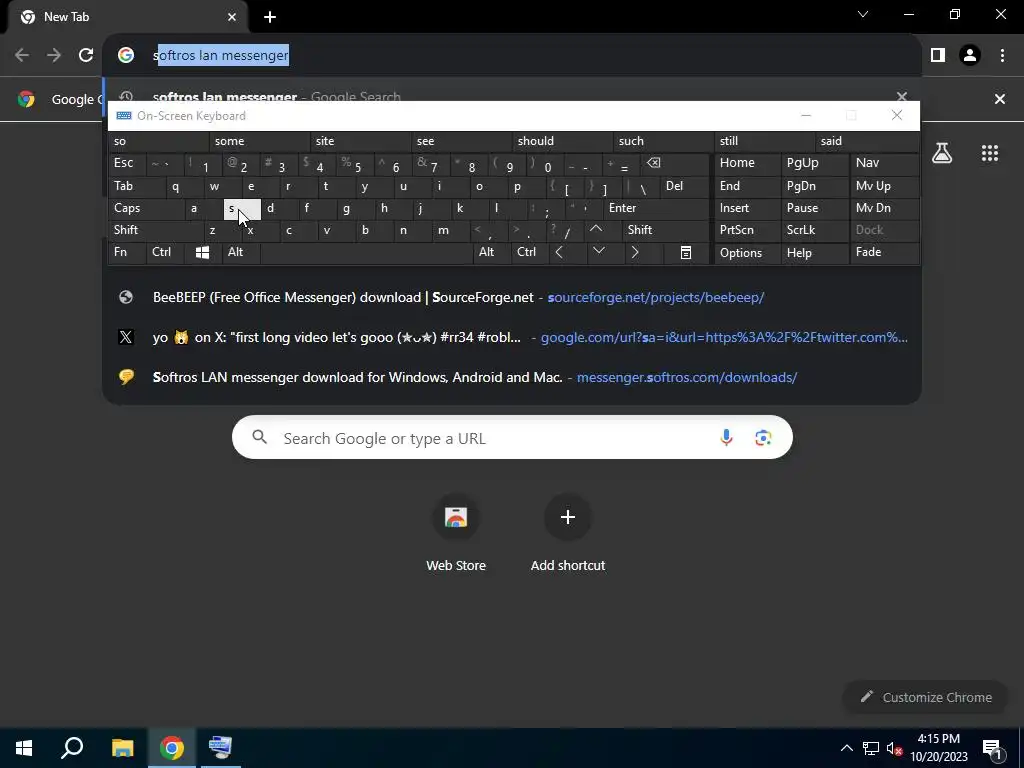Open taskbar Search magnifier
The image size is (1024, 768).
tap(72, 748)
